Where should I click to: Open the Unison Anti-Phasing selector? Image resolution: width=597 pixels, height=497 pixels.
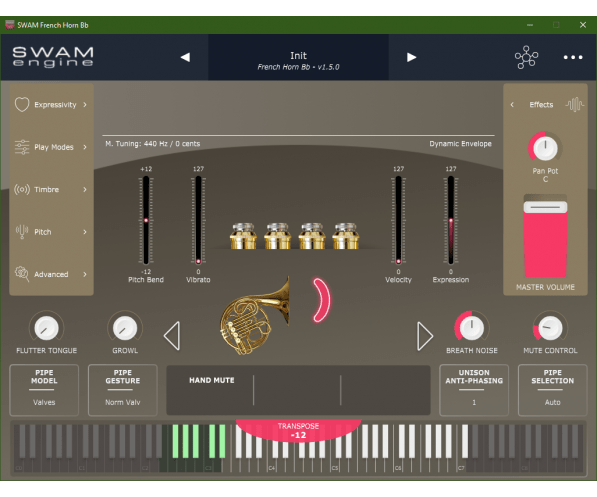click(474, 390)
